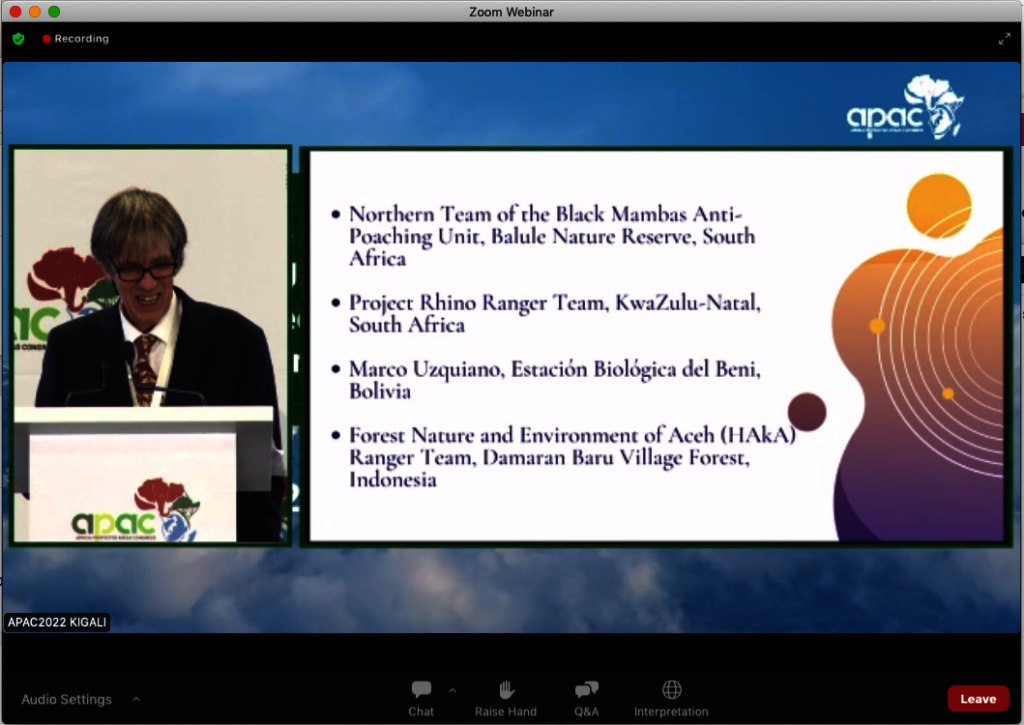This screenshot has height=725, width=1024.
Task: Close the Zoom Webinar window
Action: coord(15,11)
